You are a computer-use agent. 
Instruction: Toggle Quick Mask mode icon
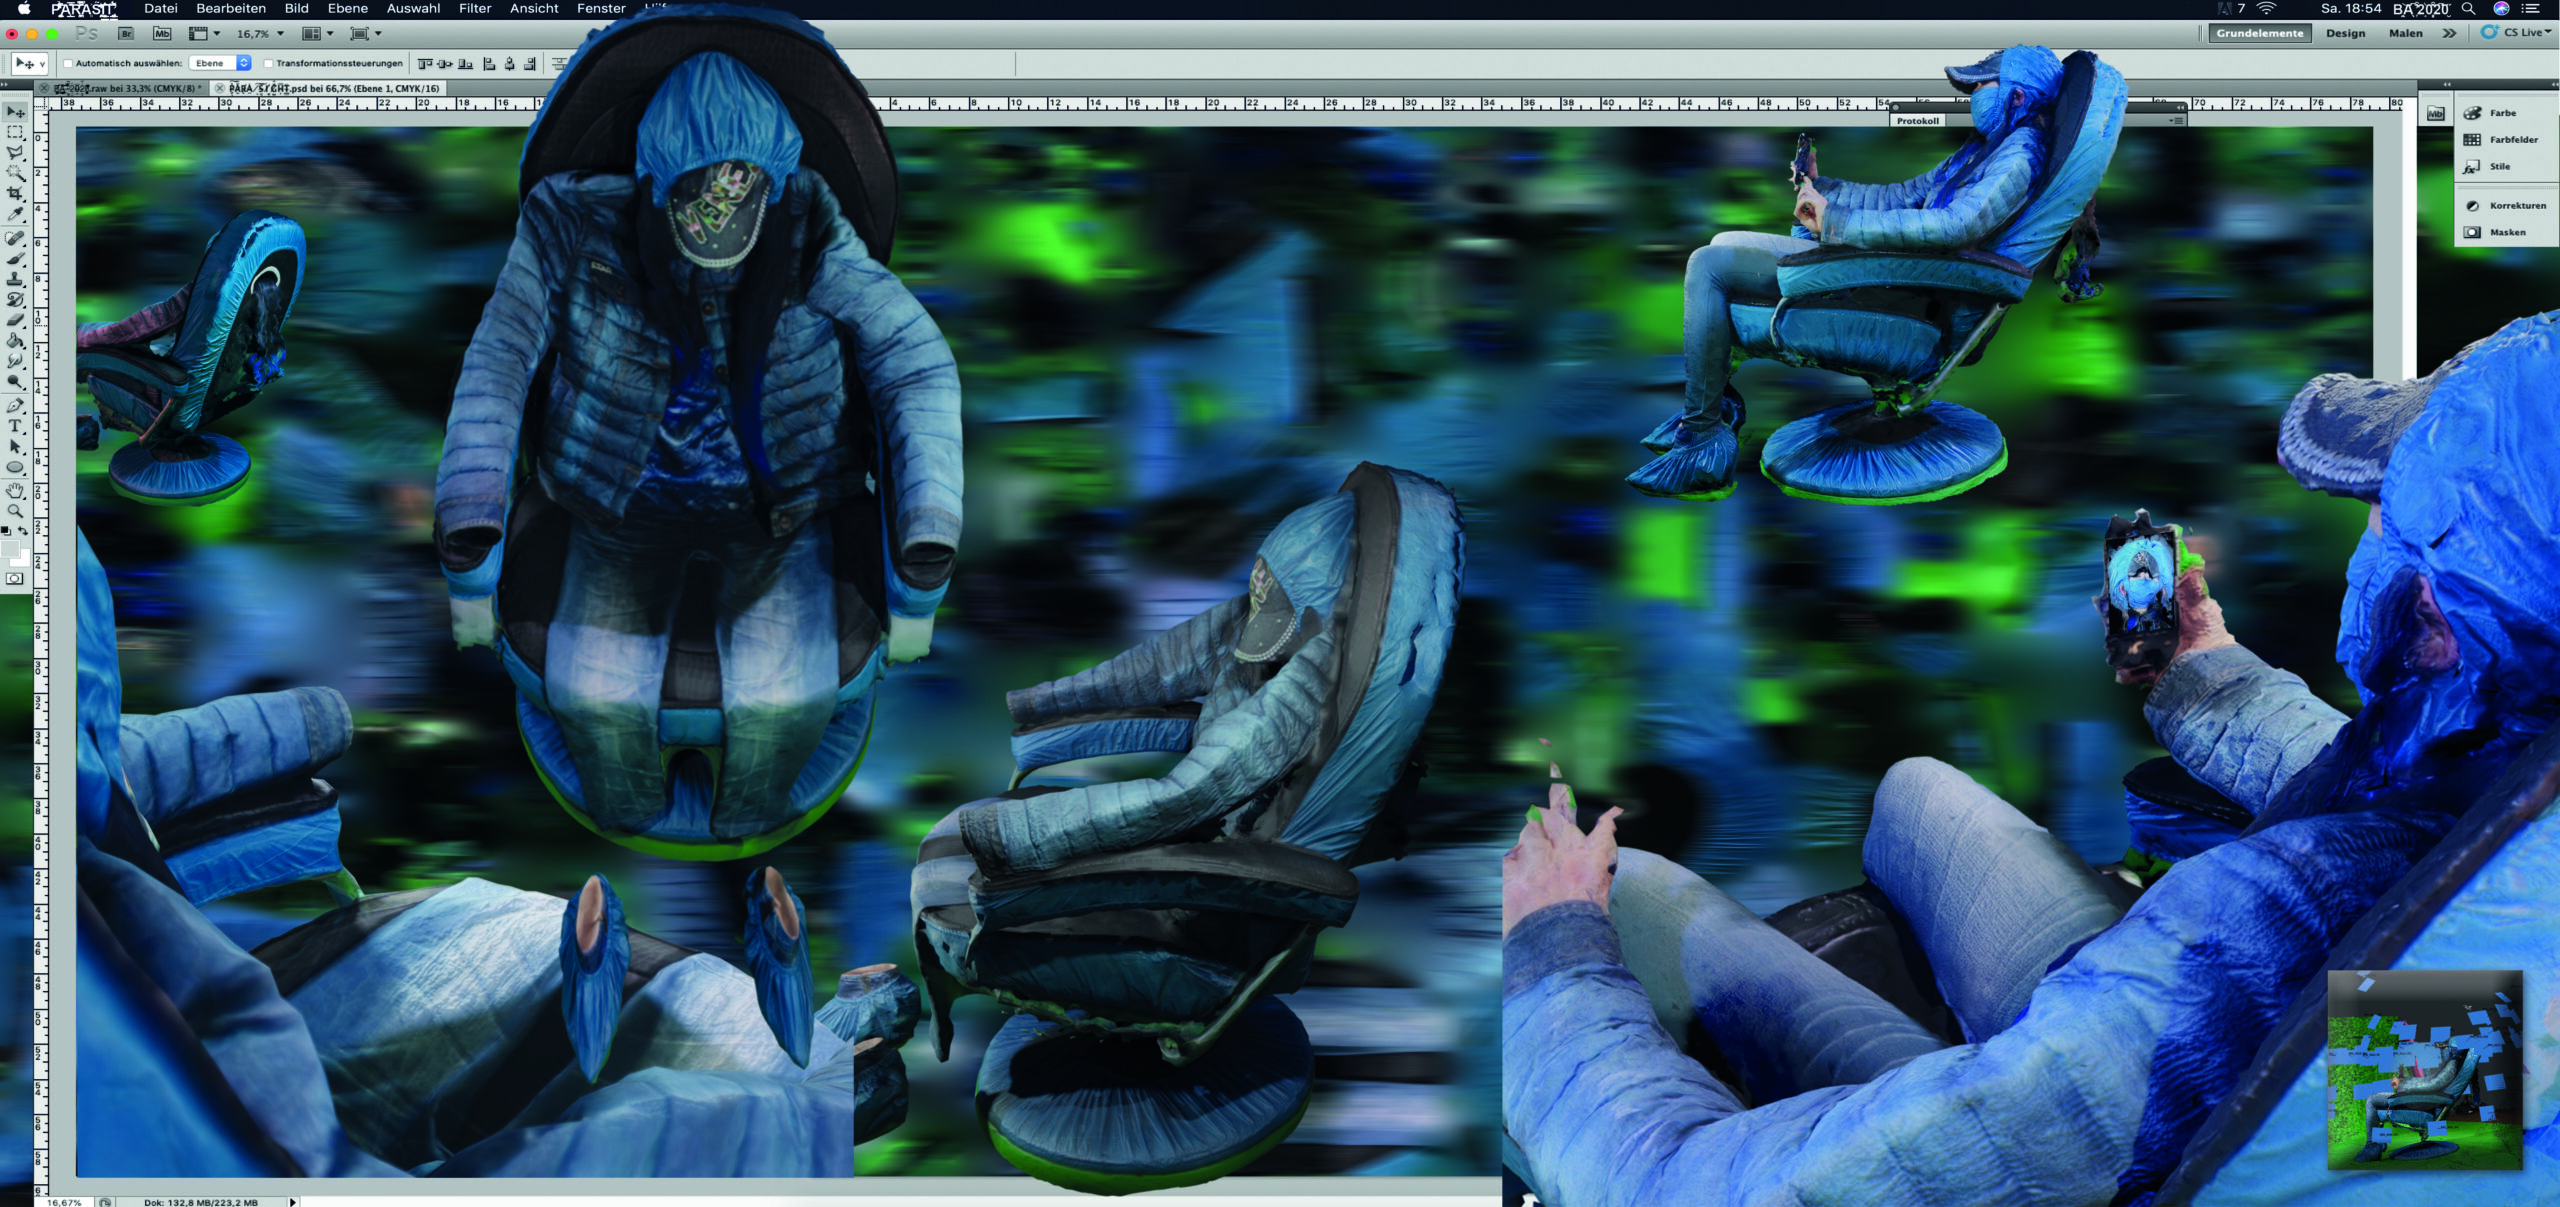point(15,579)
